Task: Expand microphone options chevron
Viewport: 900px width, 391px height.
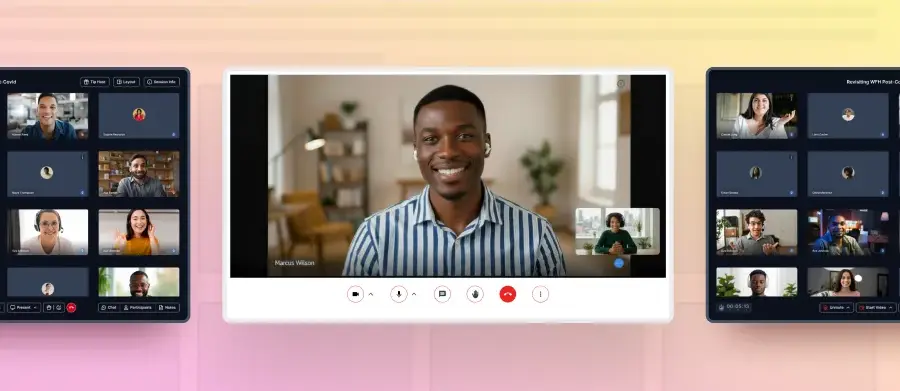Action: point(414,294)
